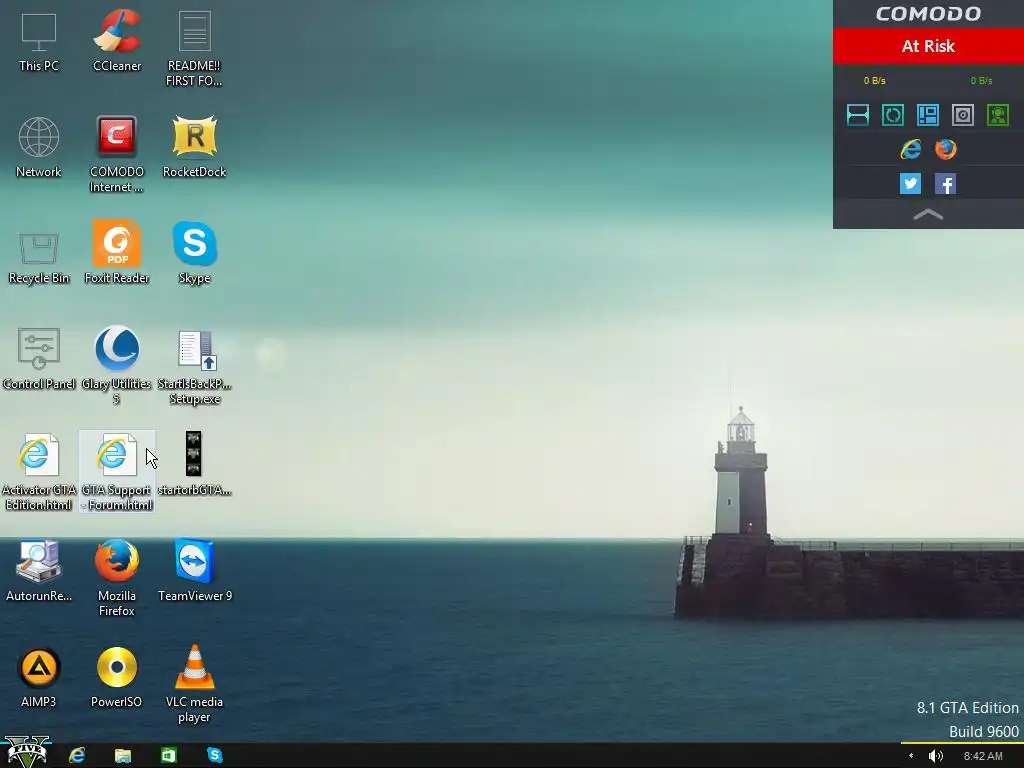Collapse the COMODO widget with chevron
The height and width of the screenshot is (768, 1024).
click(x=928, y=214)
